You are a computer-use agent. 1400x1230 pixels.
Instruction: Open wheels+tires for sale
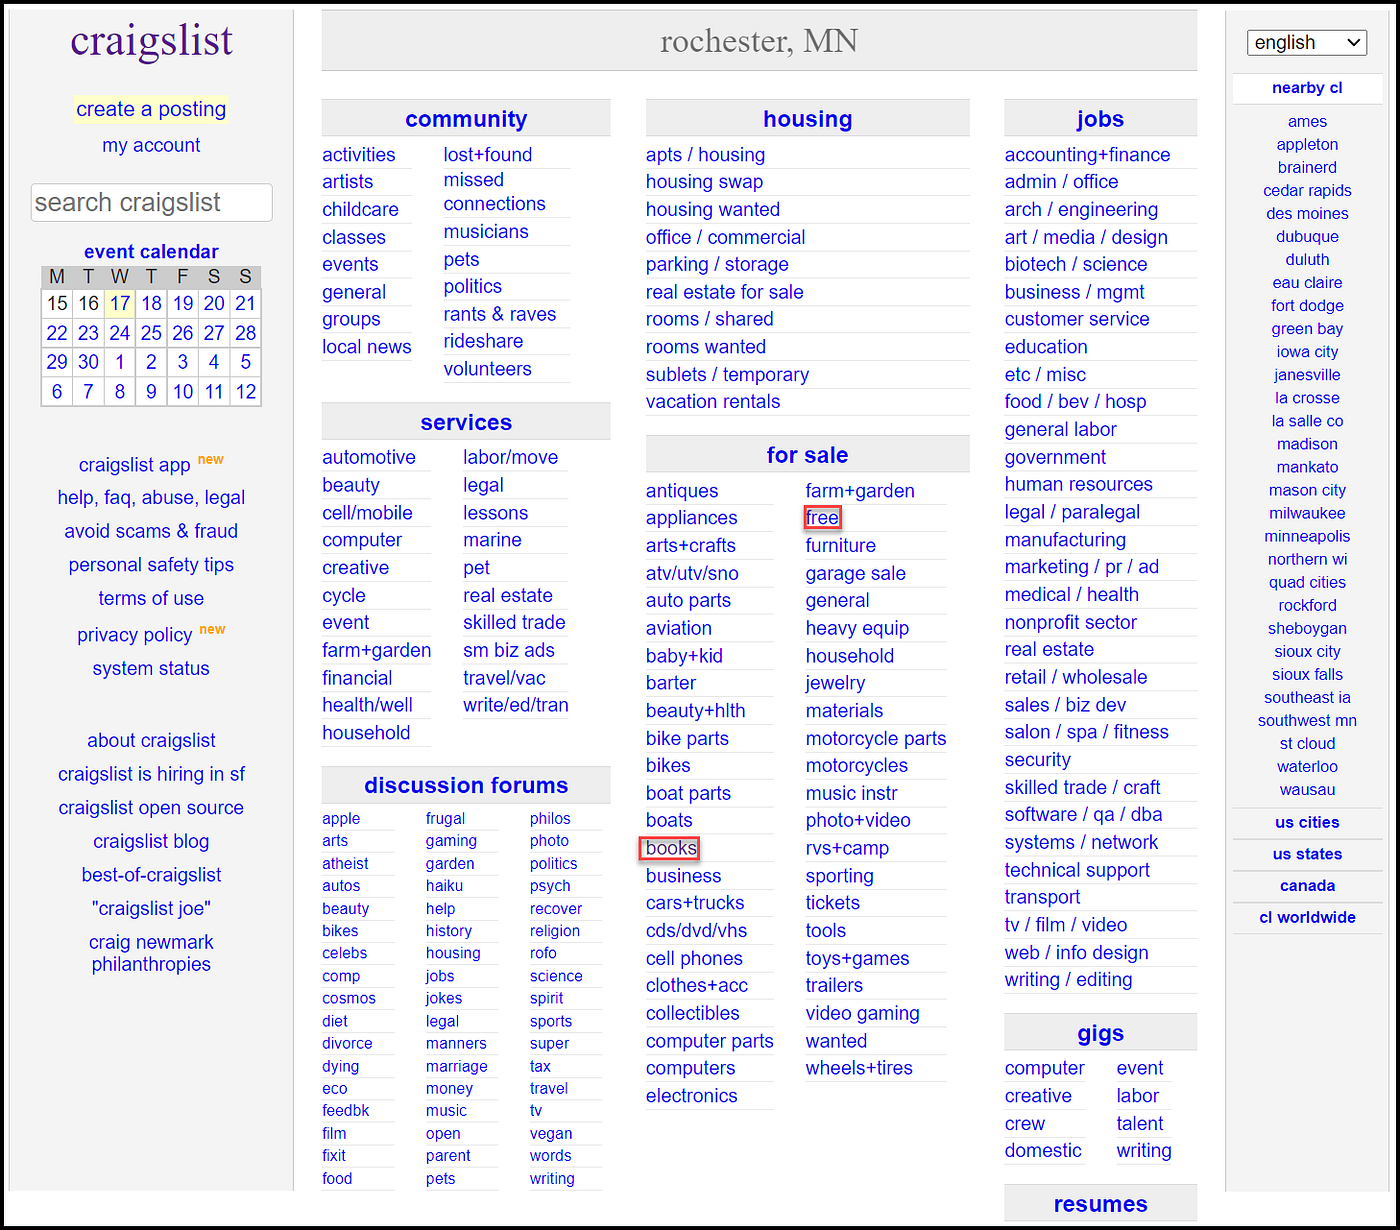pyautogui.click(x=859, y=1068)
